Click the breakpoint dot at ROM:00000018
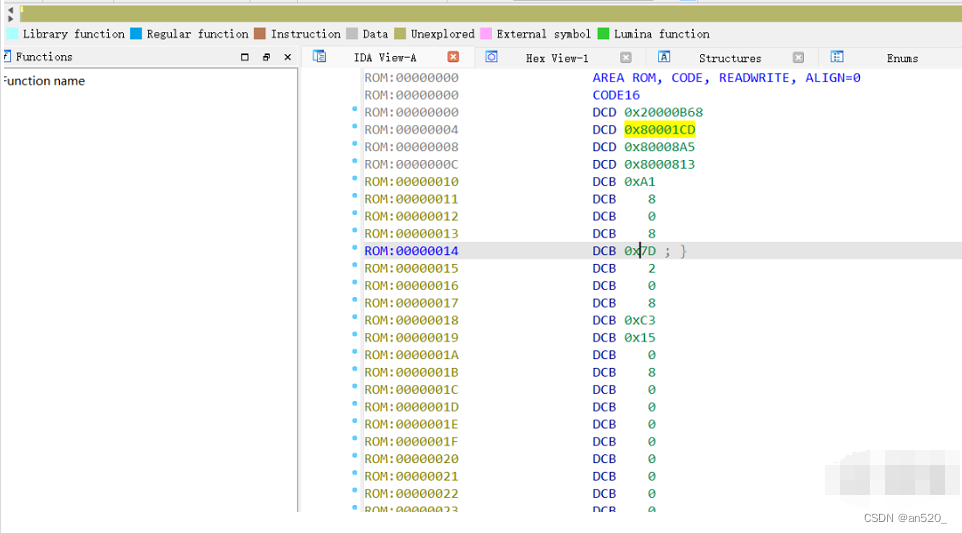The width and height of the screenshot is (962, 533). pyautogui.click(x=355, y=317)
